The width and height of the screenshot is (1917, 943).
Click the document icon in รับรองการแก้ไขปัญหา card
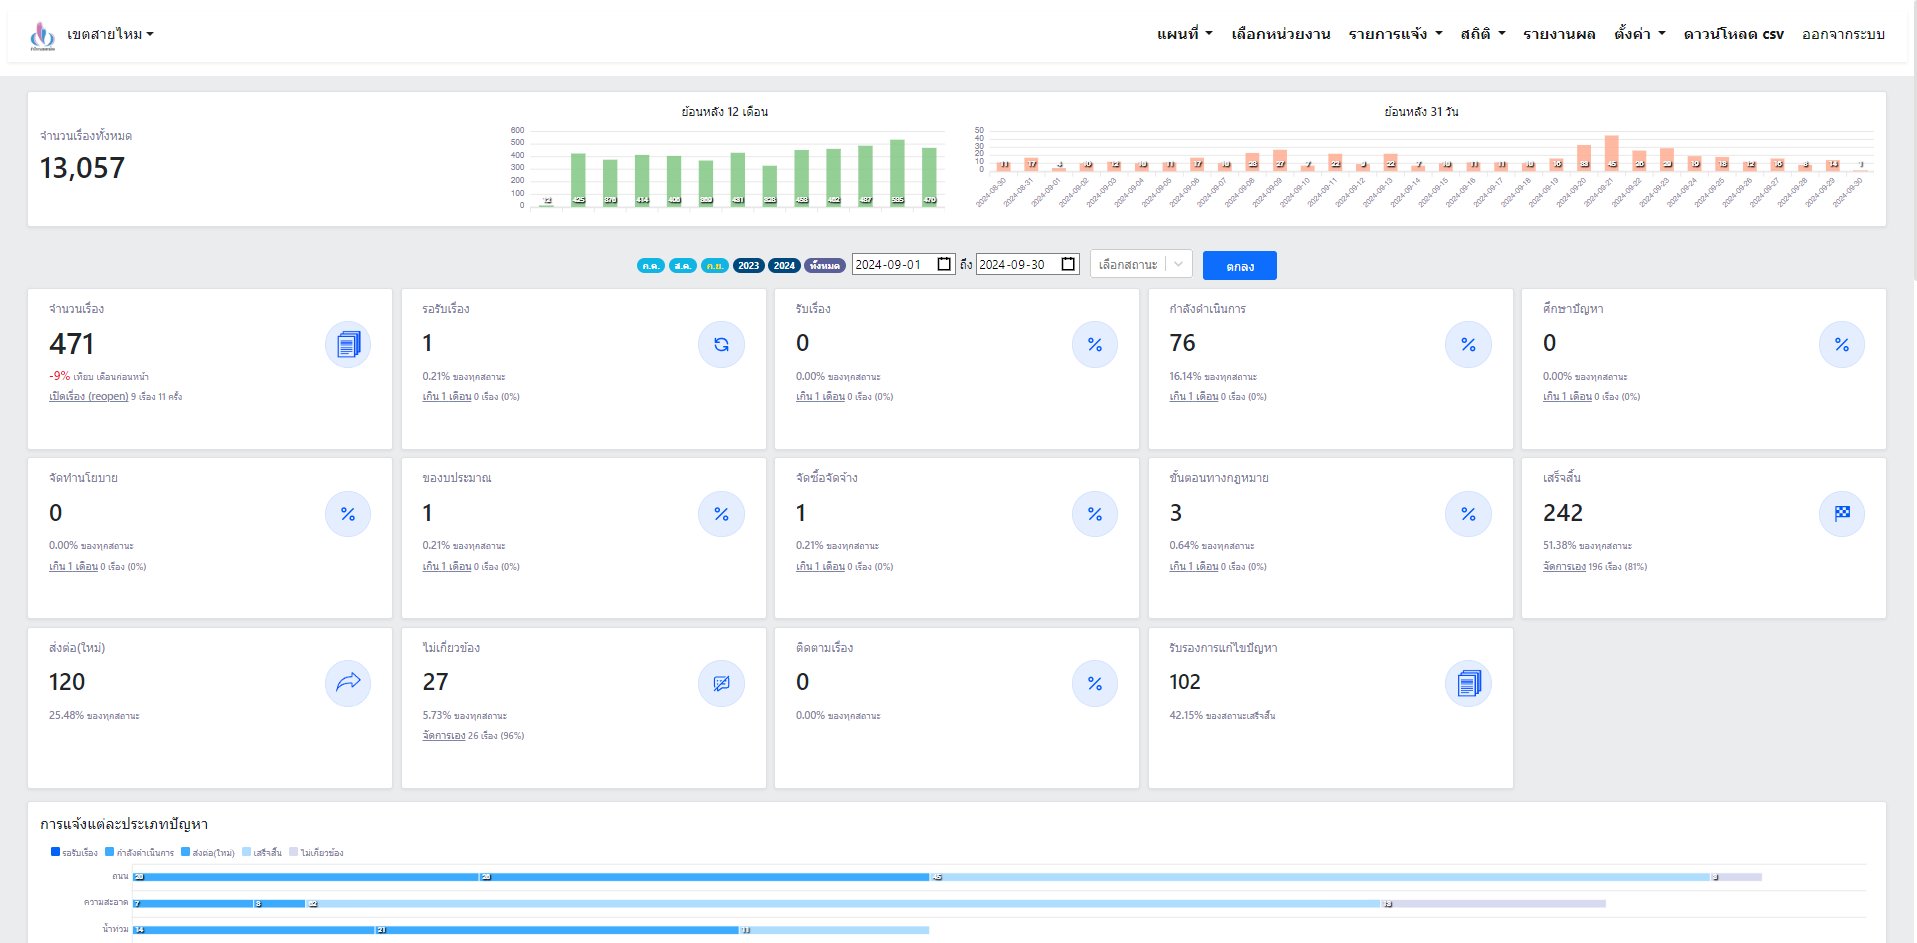click(1467, 683)
